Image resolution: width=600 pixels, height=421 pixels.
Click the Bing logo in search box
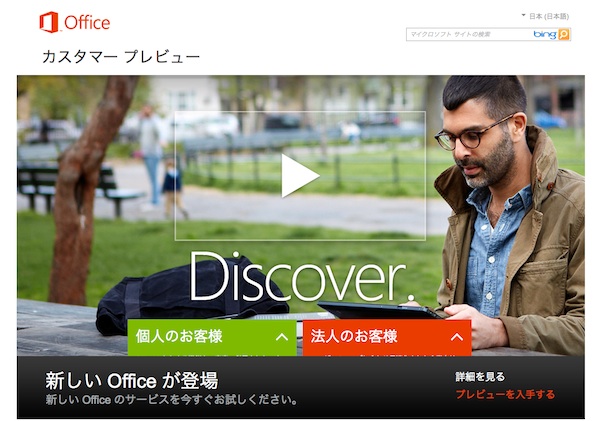[545, 34]
